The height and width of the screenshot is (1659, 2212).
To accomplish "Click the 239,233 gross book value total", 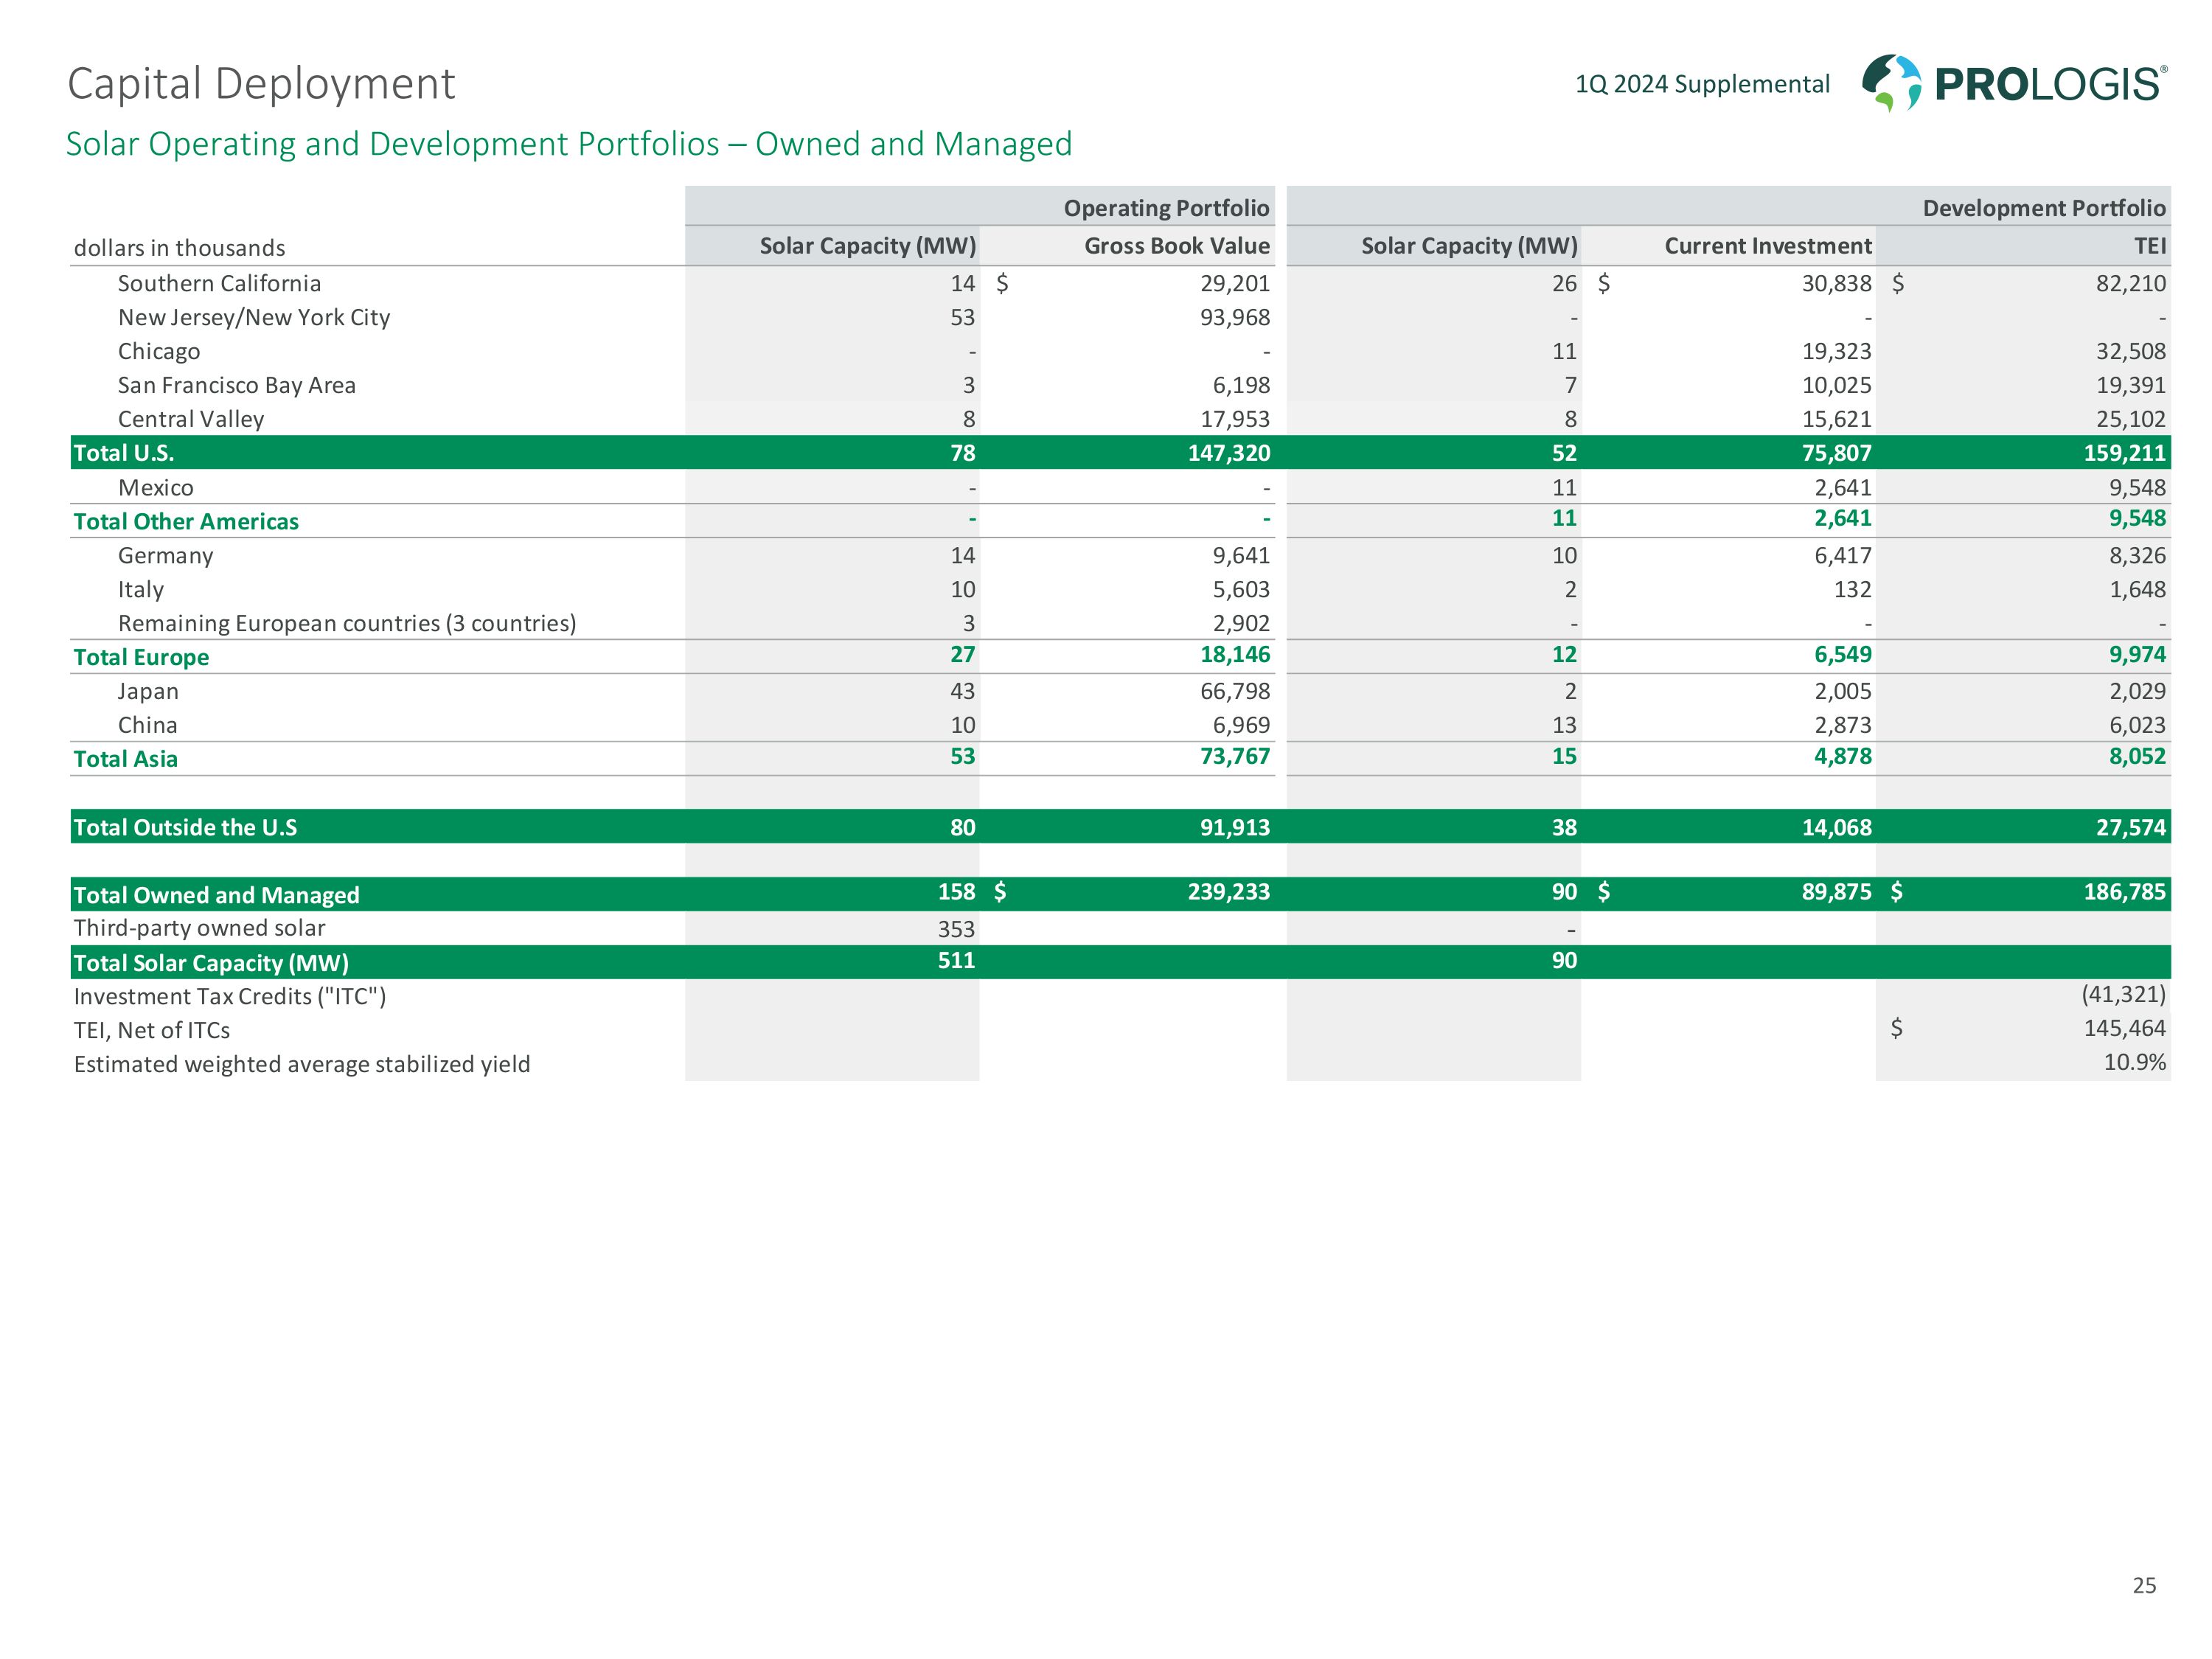I will tap(1228, 892).
